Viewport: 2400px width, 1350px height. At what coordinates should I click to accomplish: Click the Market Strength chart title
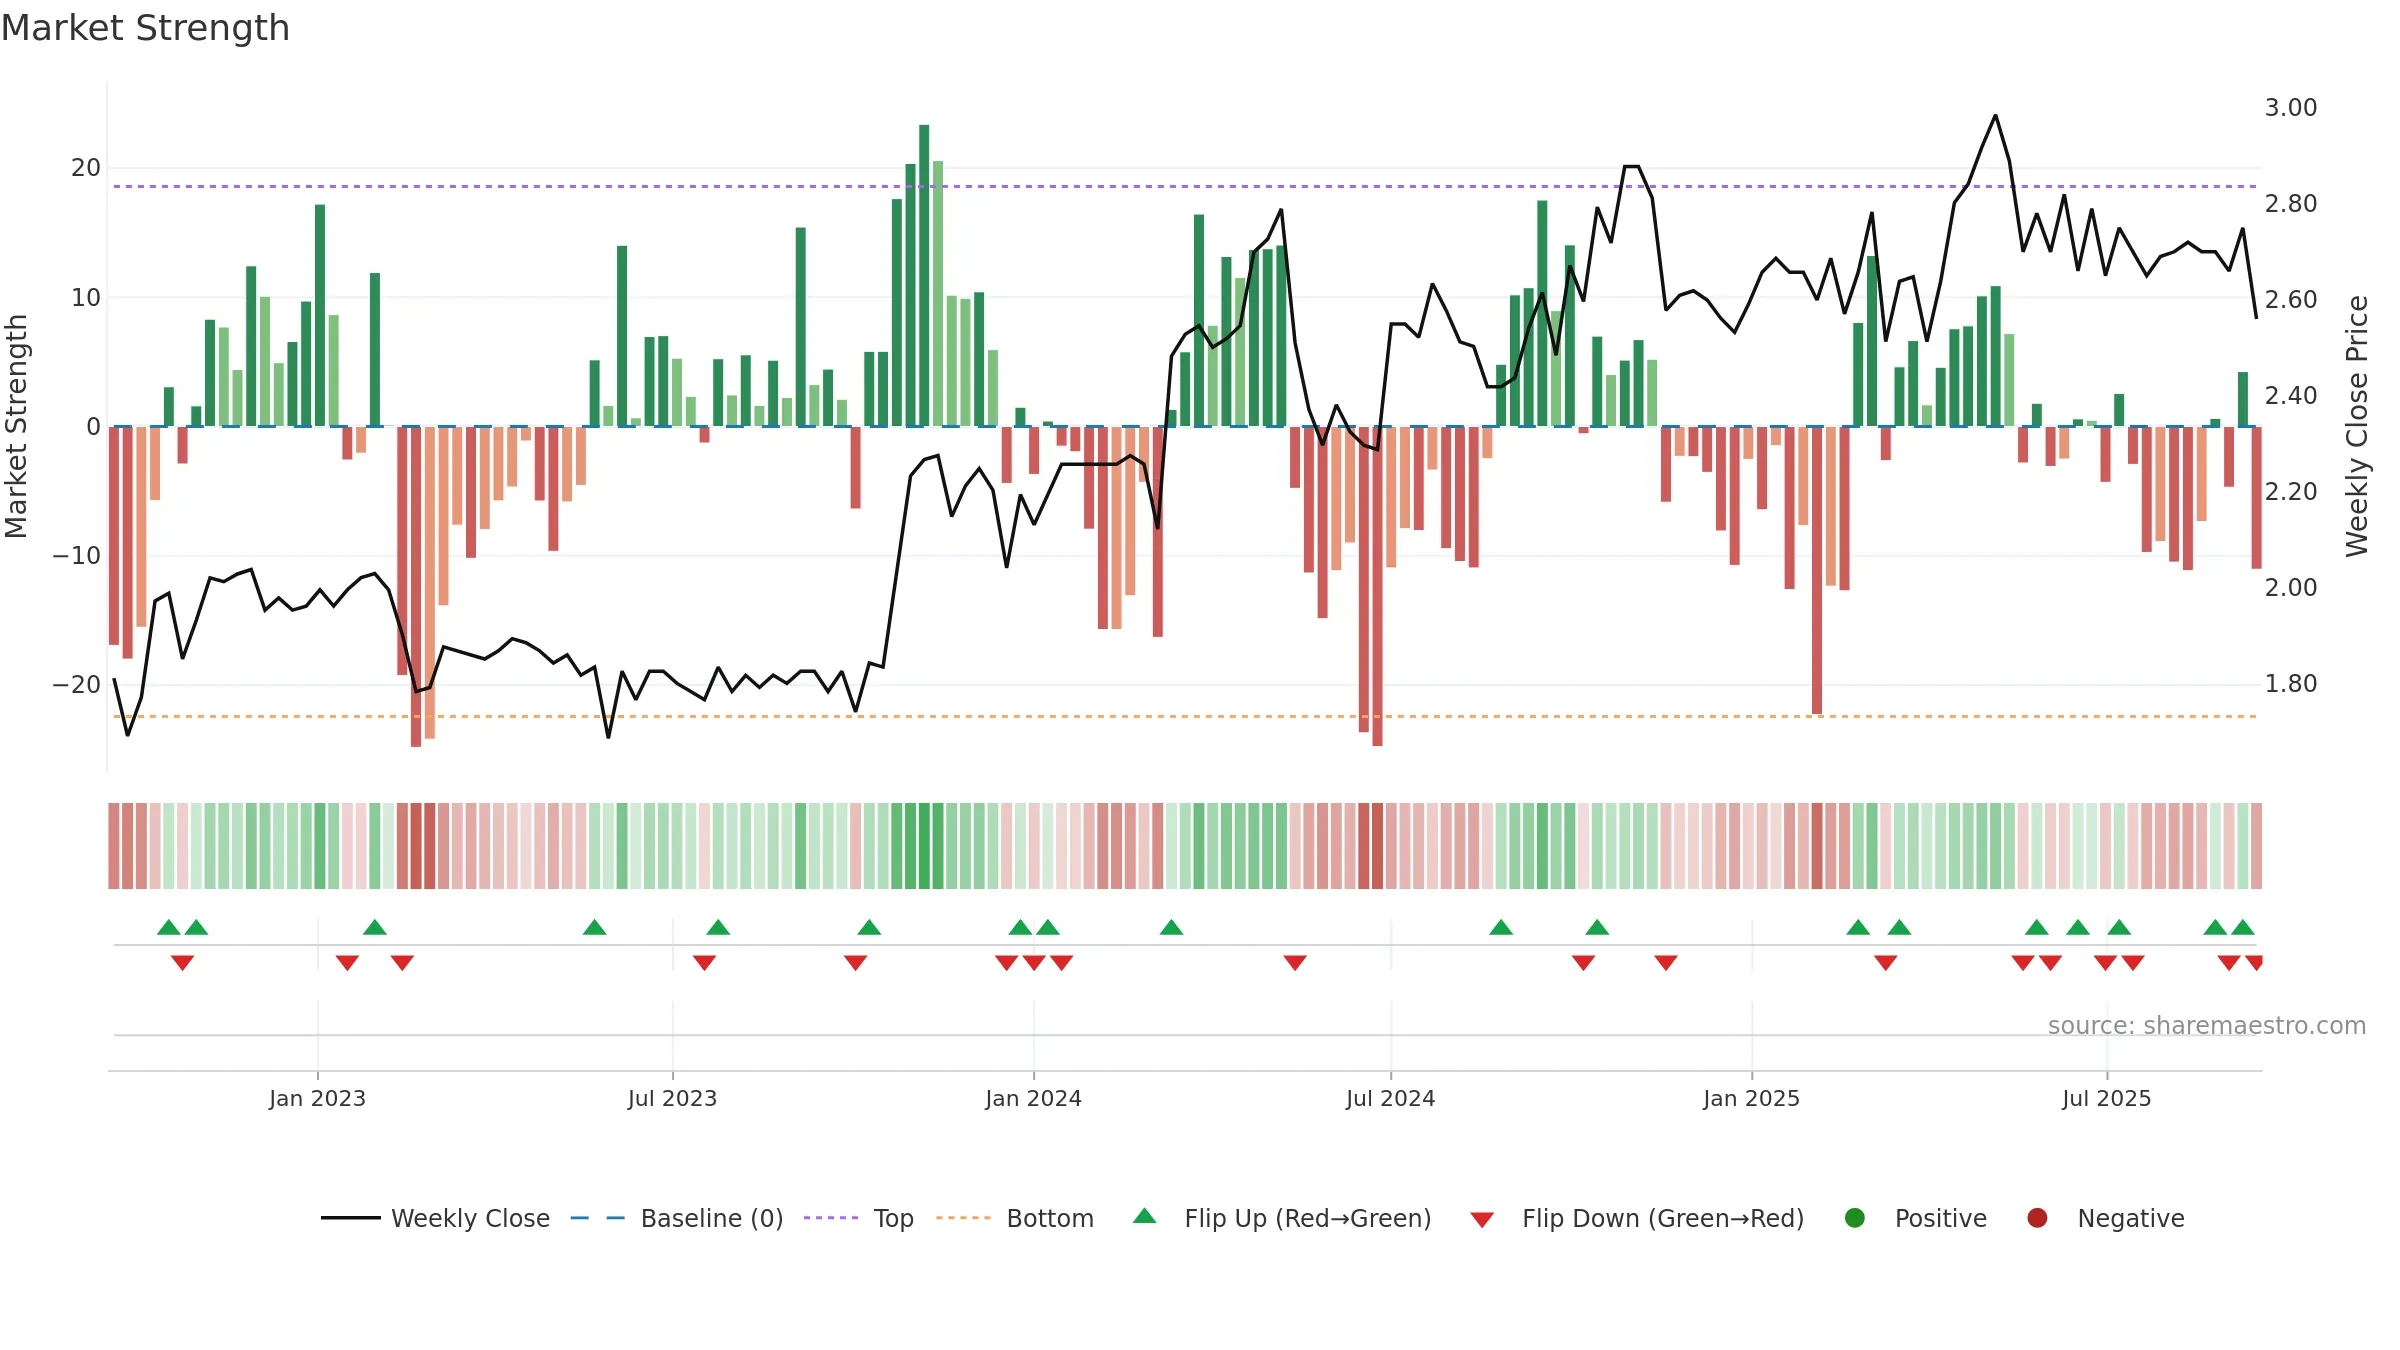(145, 28)
